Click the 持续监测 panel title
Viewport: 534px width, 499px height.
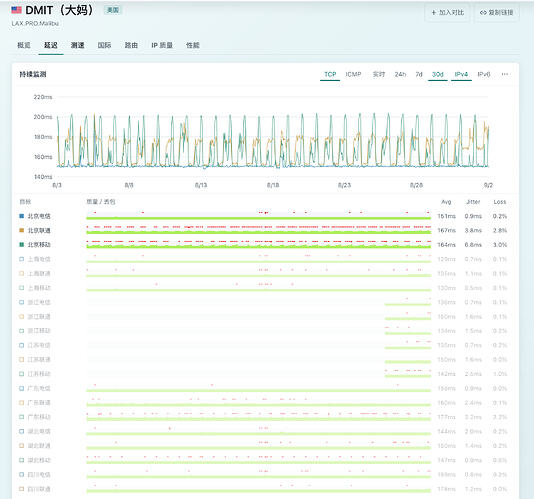[33, 74]
